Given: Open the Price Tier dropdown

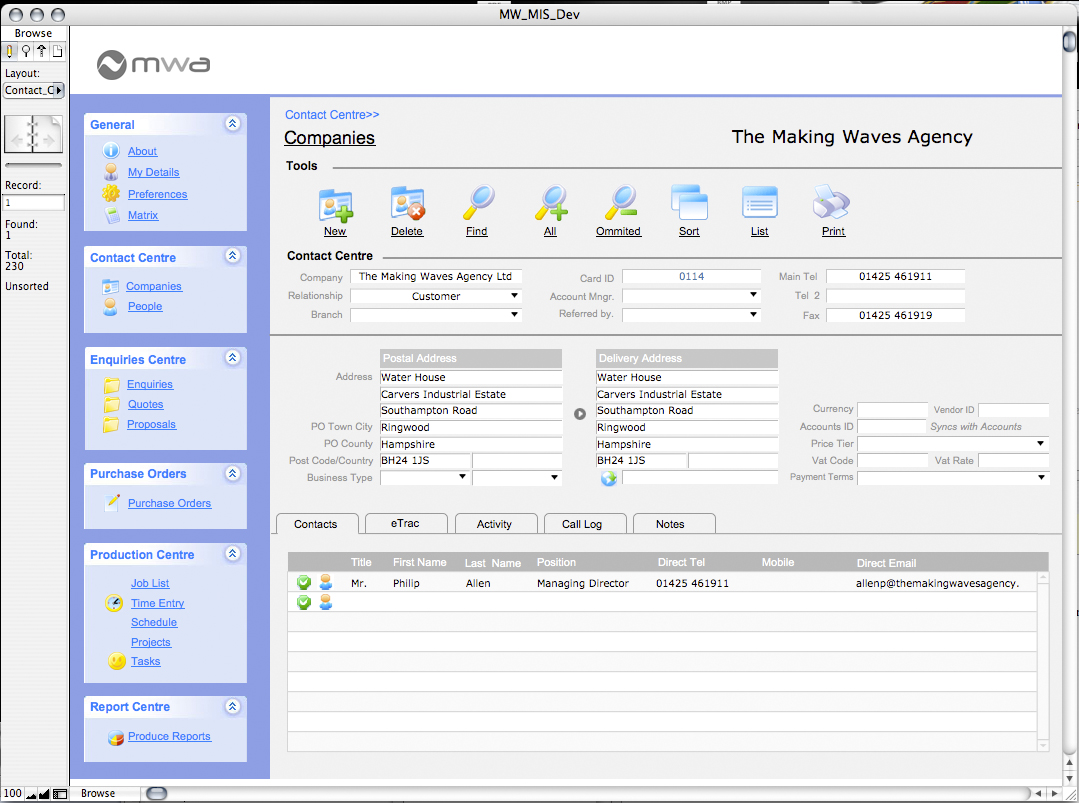Looking at the screenshot, I should click(x=953, y=444).
